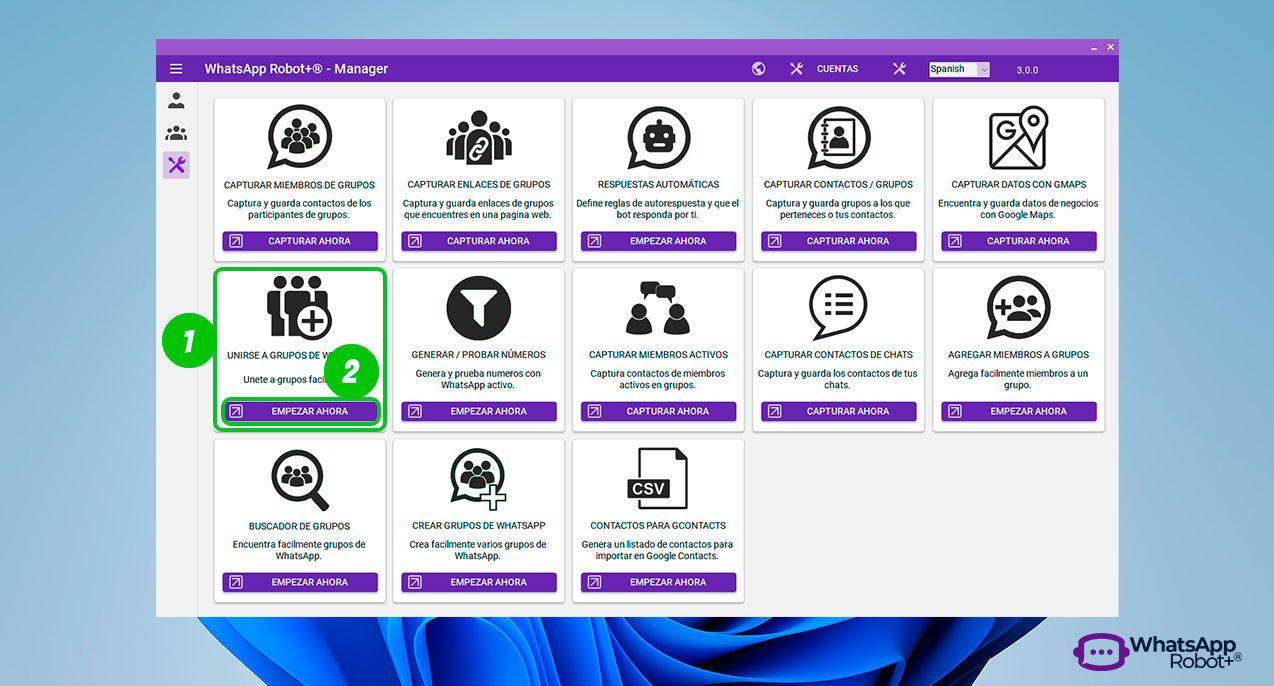Viewport: 1274px width, 686px height.
Task: Click Agregar Miembros a Grupos icon
Action: click(x=1018, y=308)
